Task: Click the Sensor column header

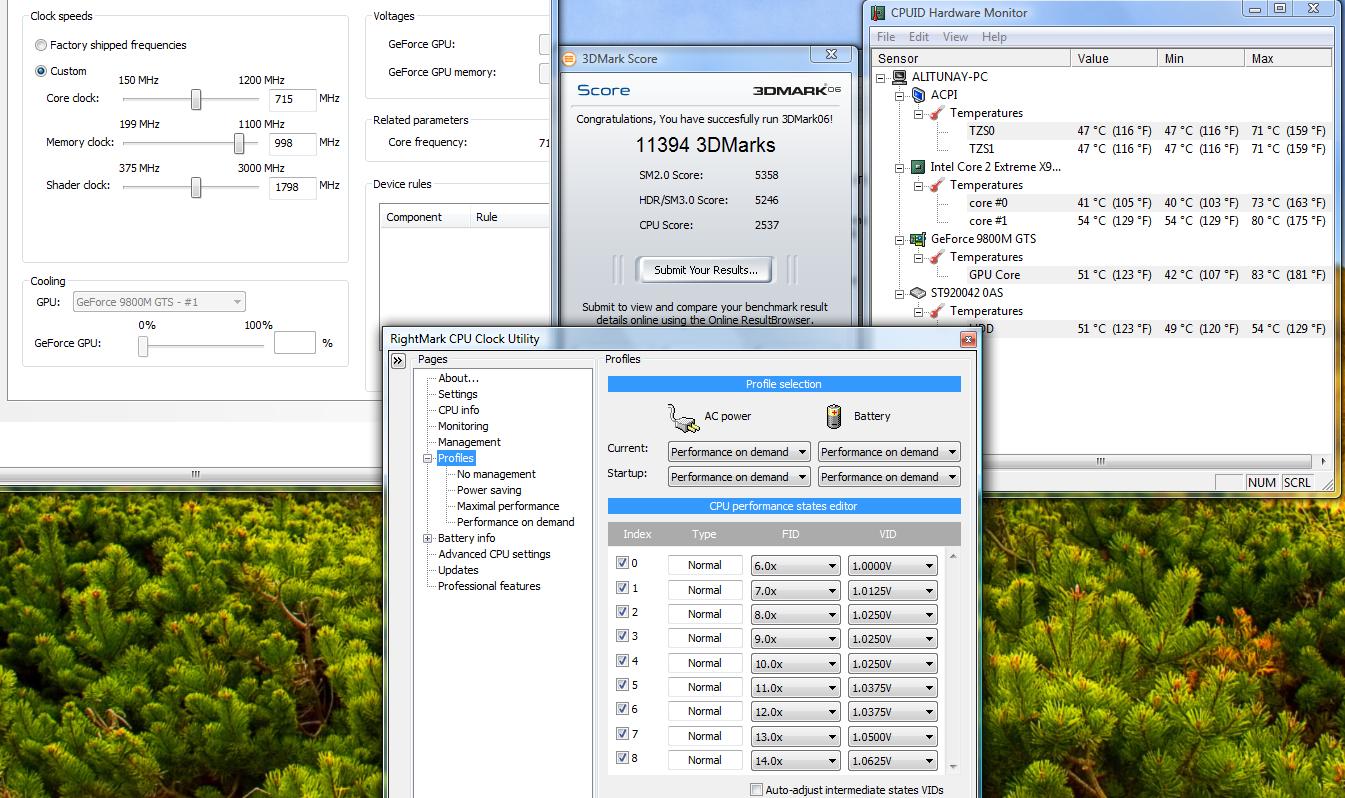Action: click(971, 59)
